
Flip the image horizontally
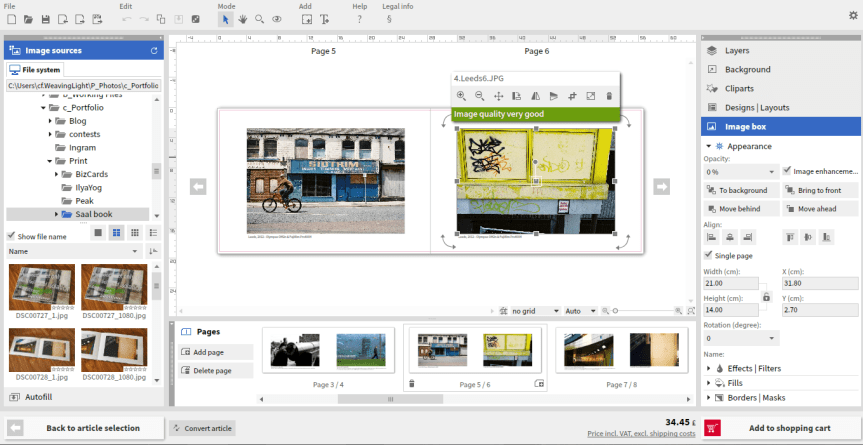(x=535, y=96)
